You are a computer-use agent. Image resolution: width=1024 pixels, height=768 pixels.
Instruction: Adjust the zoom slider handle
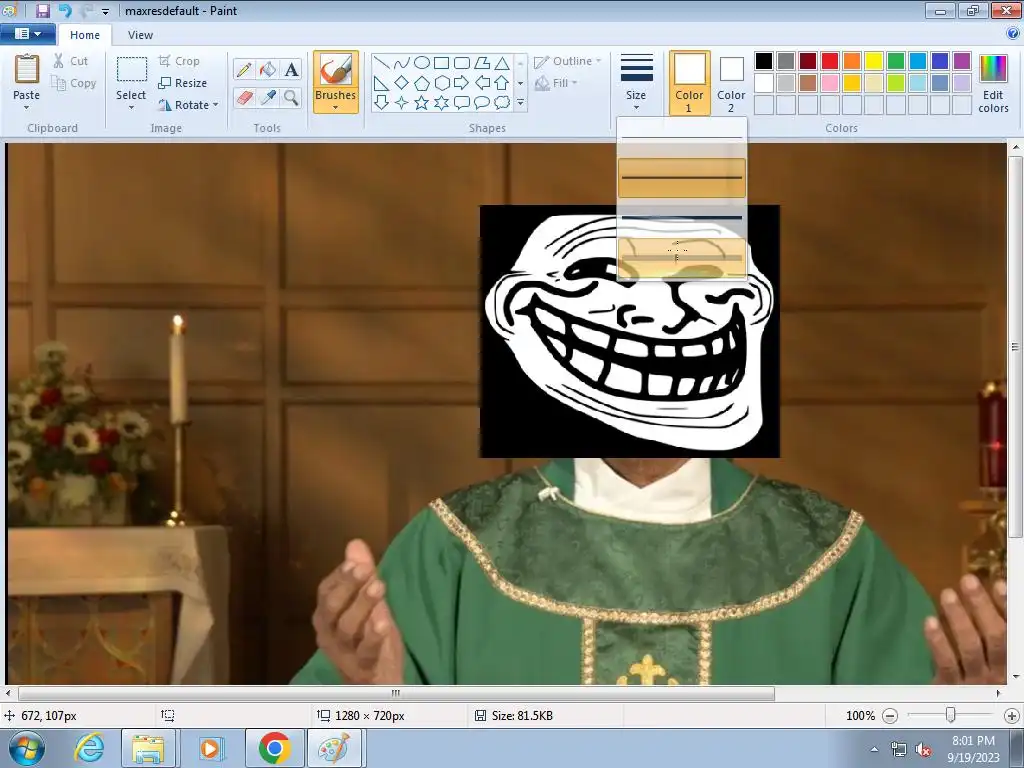click(x=951, y=716)
